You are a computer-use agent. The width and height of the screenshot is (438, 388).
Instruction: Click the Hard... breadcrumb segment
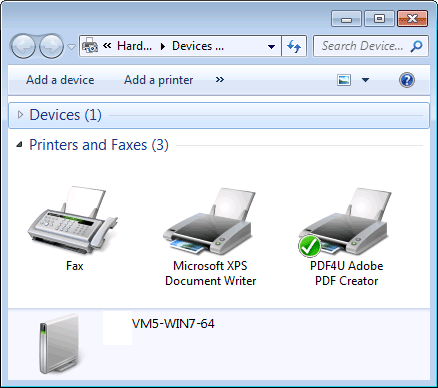pyautogui.click(x=134, y=46)
